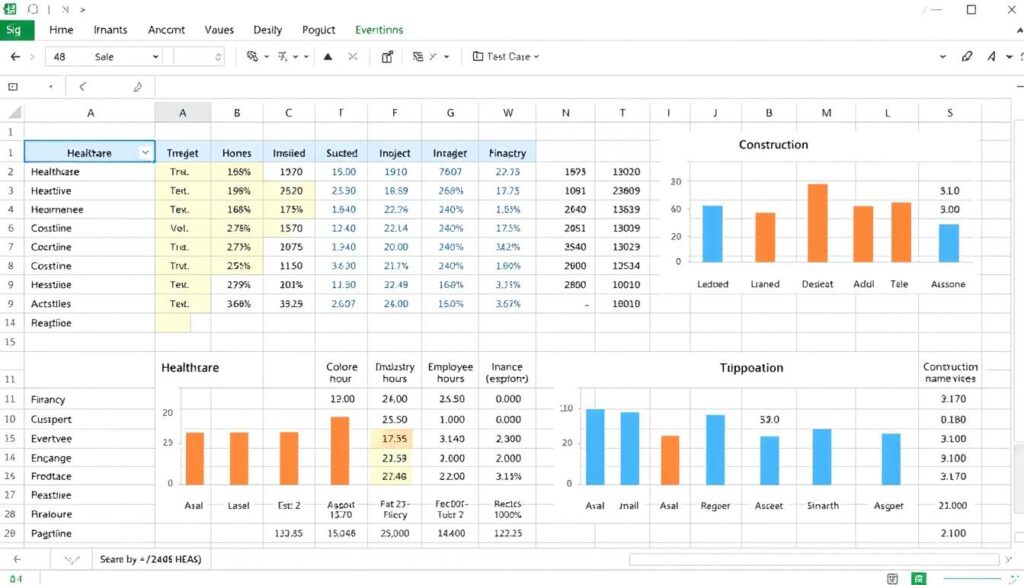Screen dimensions: 1024x585
Task: Click the zoom slider in status bar
Action: (971, 578)
